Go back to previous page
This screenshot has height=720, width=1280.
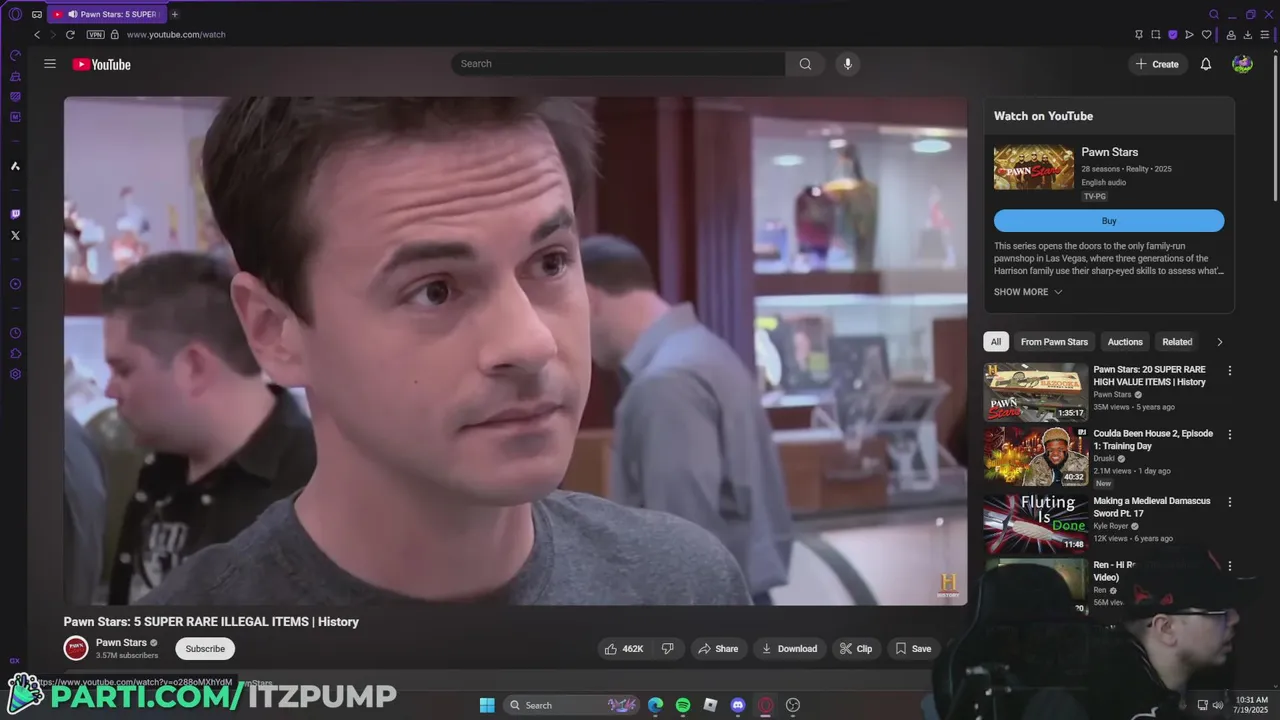pos(37,34)
